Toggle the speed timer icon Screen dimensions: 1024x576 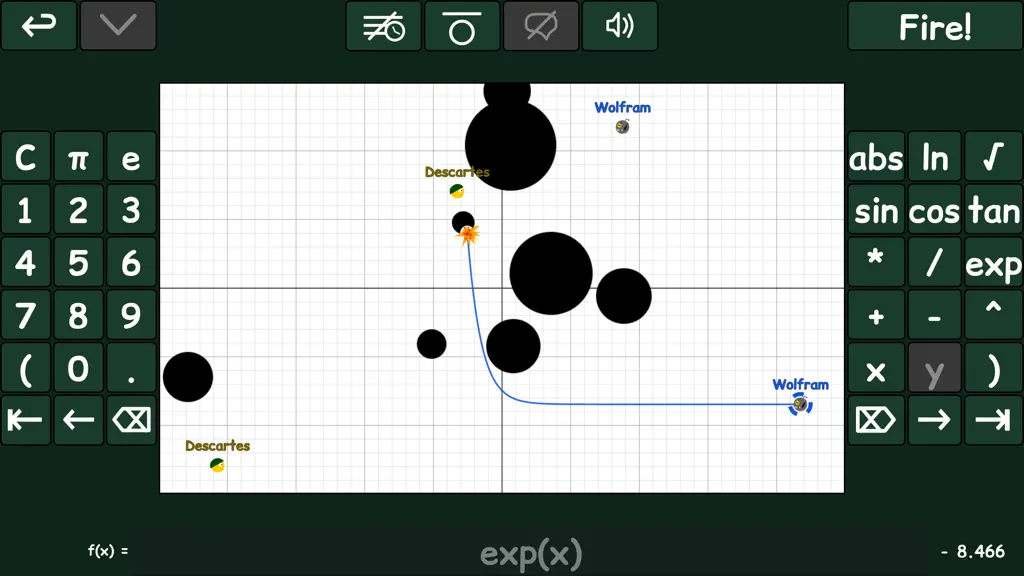pos(383,26)
